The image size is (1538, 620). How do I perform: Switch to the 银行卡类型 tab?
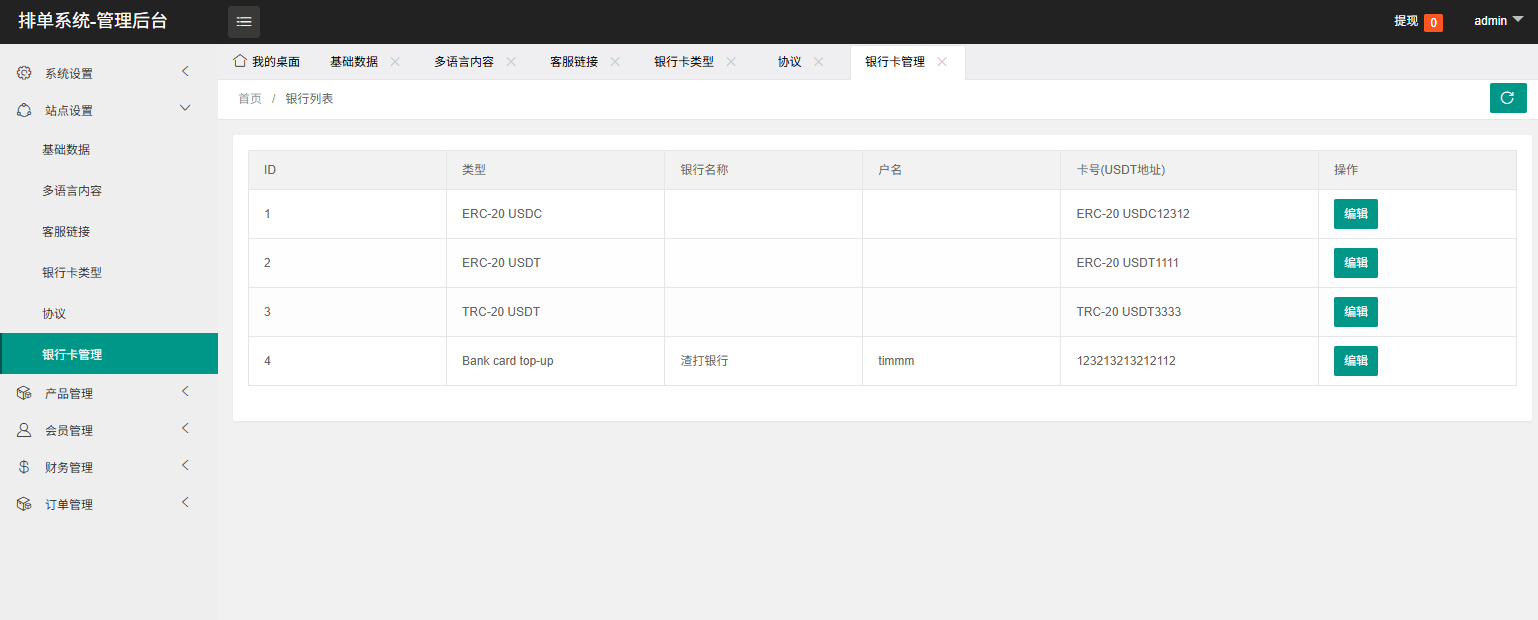pyautogui.click(x=684, y=62)
